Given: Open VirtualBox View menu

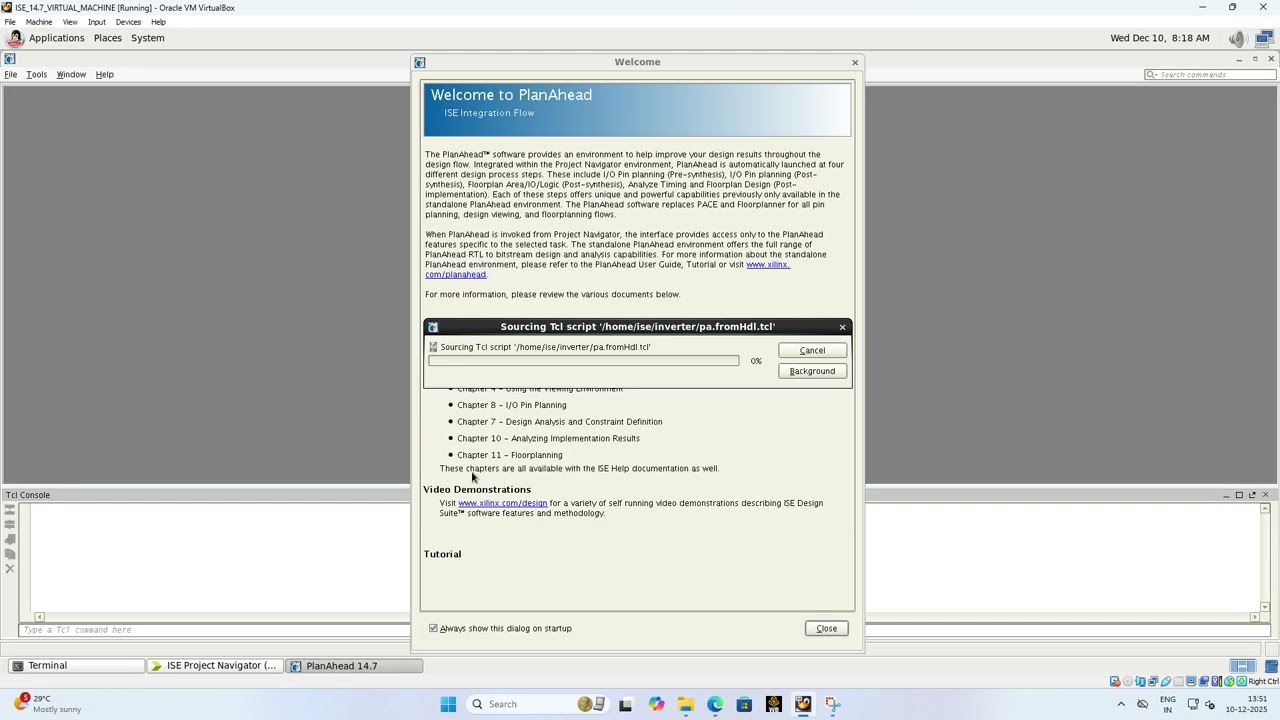Looking at the screenshot, I should click(70, 22).
